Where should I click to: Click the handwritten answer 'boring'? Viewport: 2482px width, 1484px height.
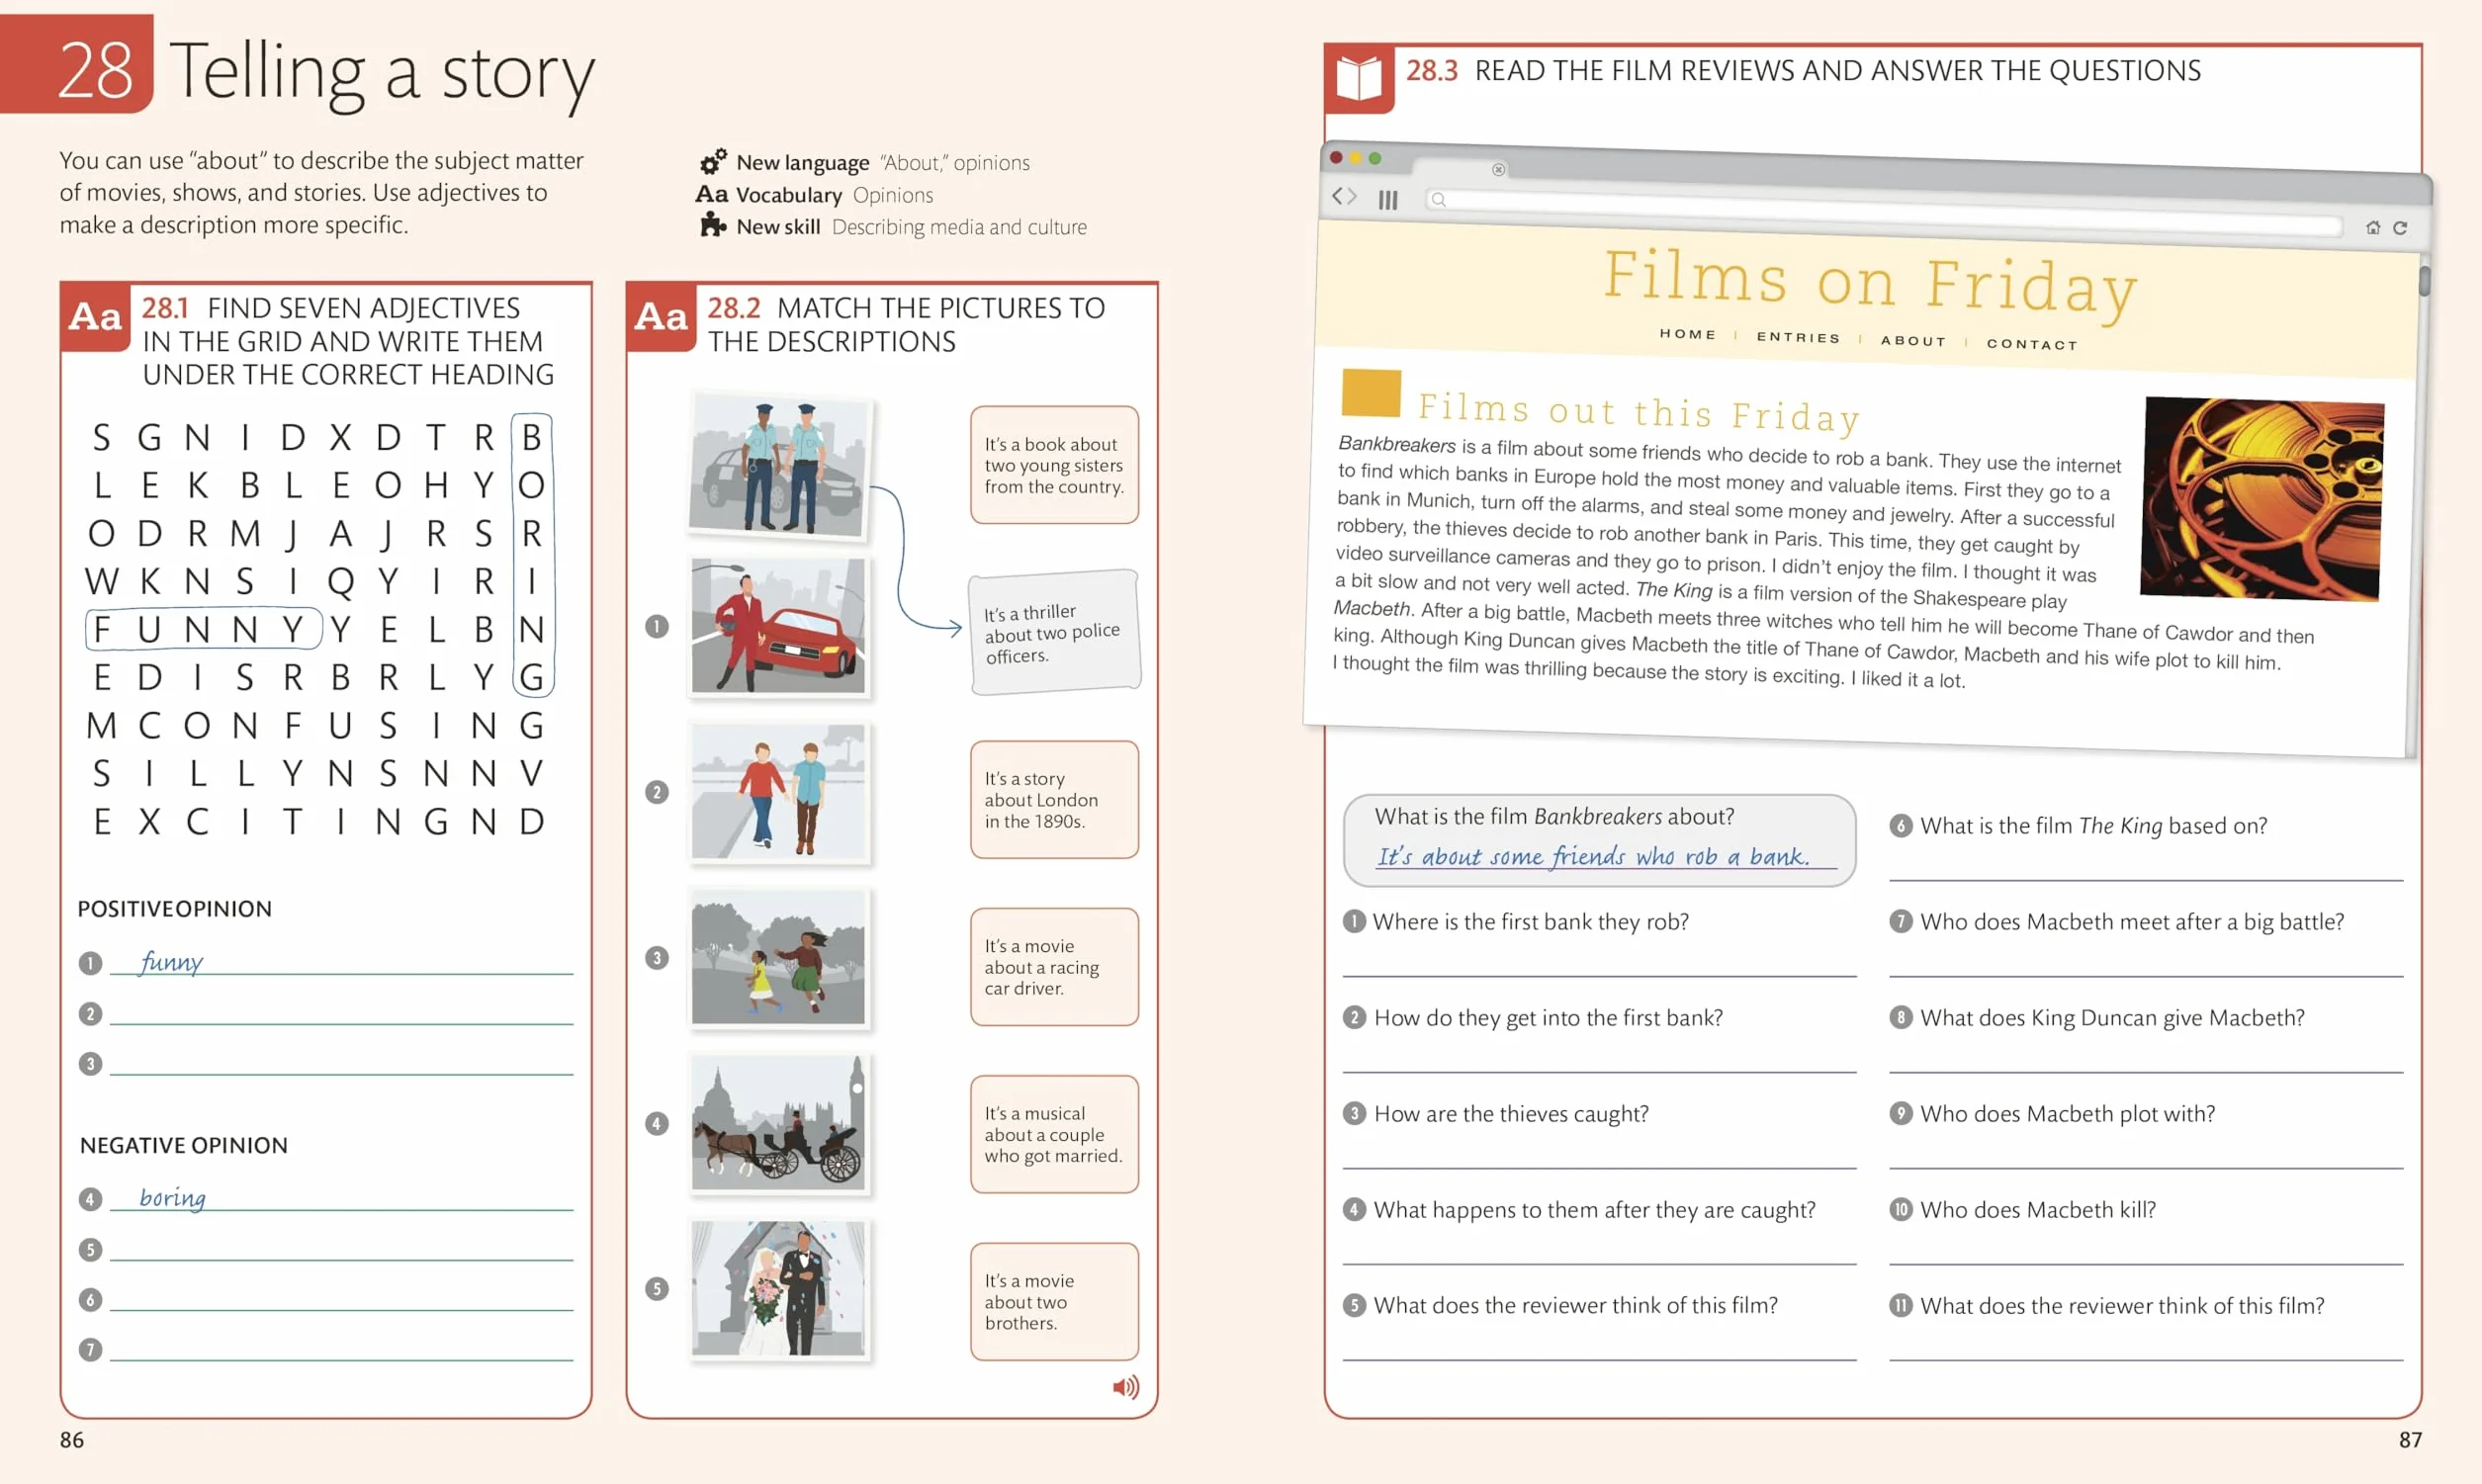tap(172, 1198)
